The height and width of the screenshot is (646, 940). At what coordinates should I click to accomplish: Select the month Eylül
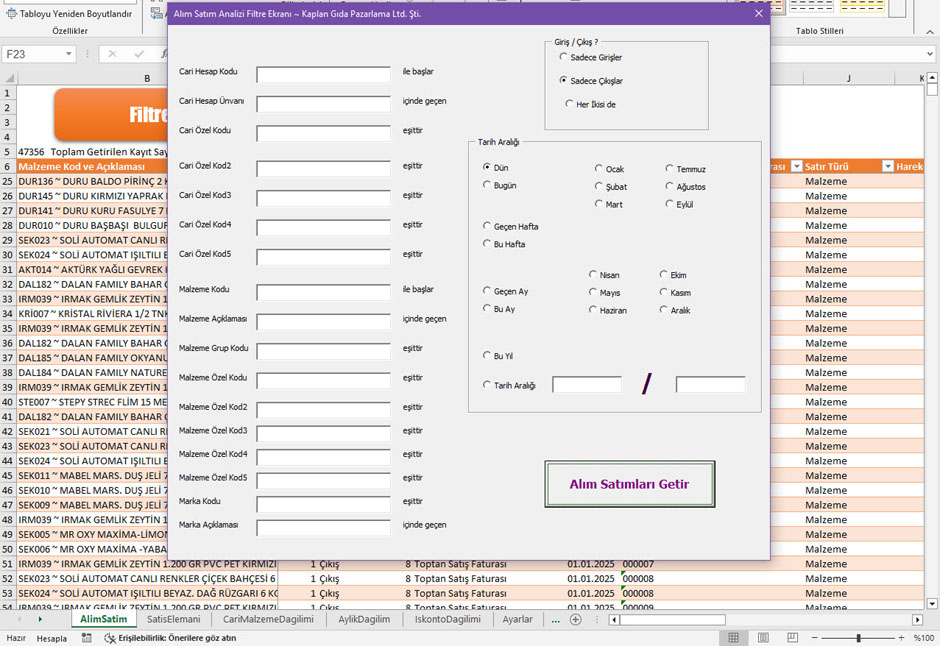(679, 204)
